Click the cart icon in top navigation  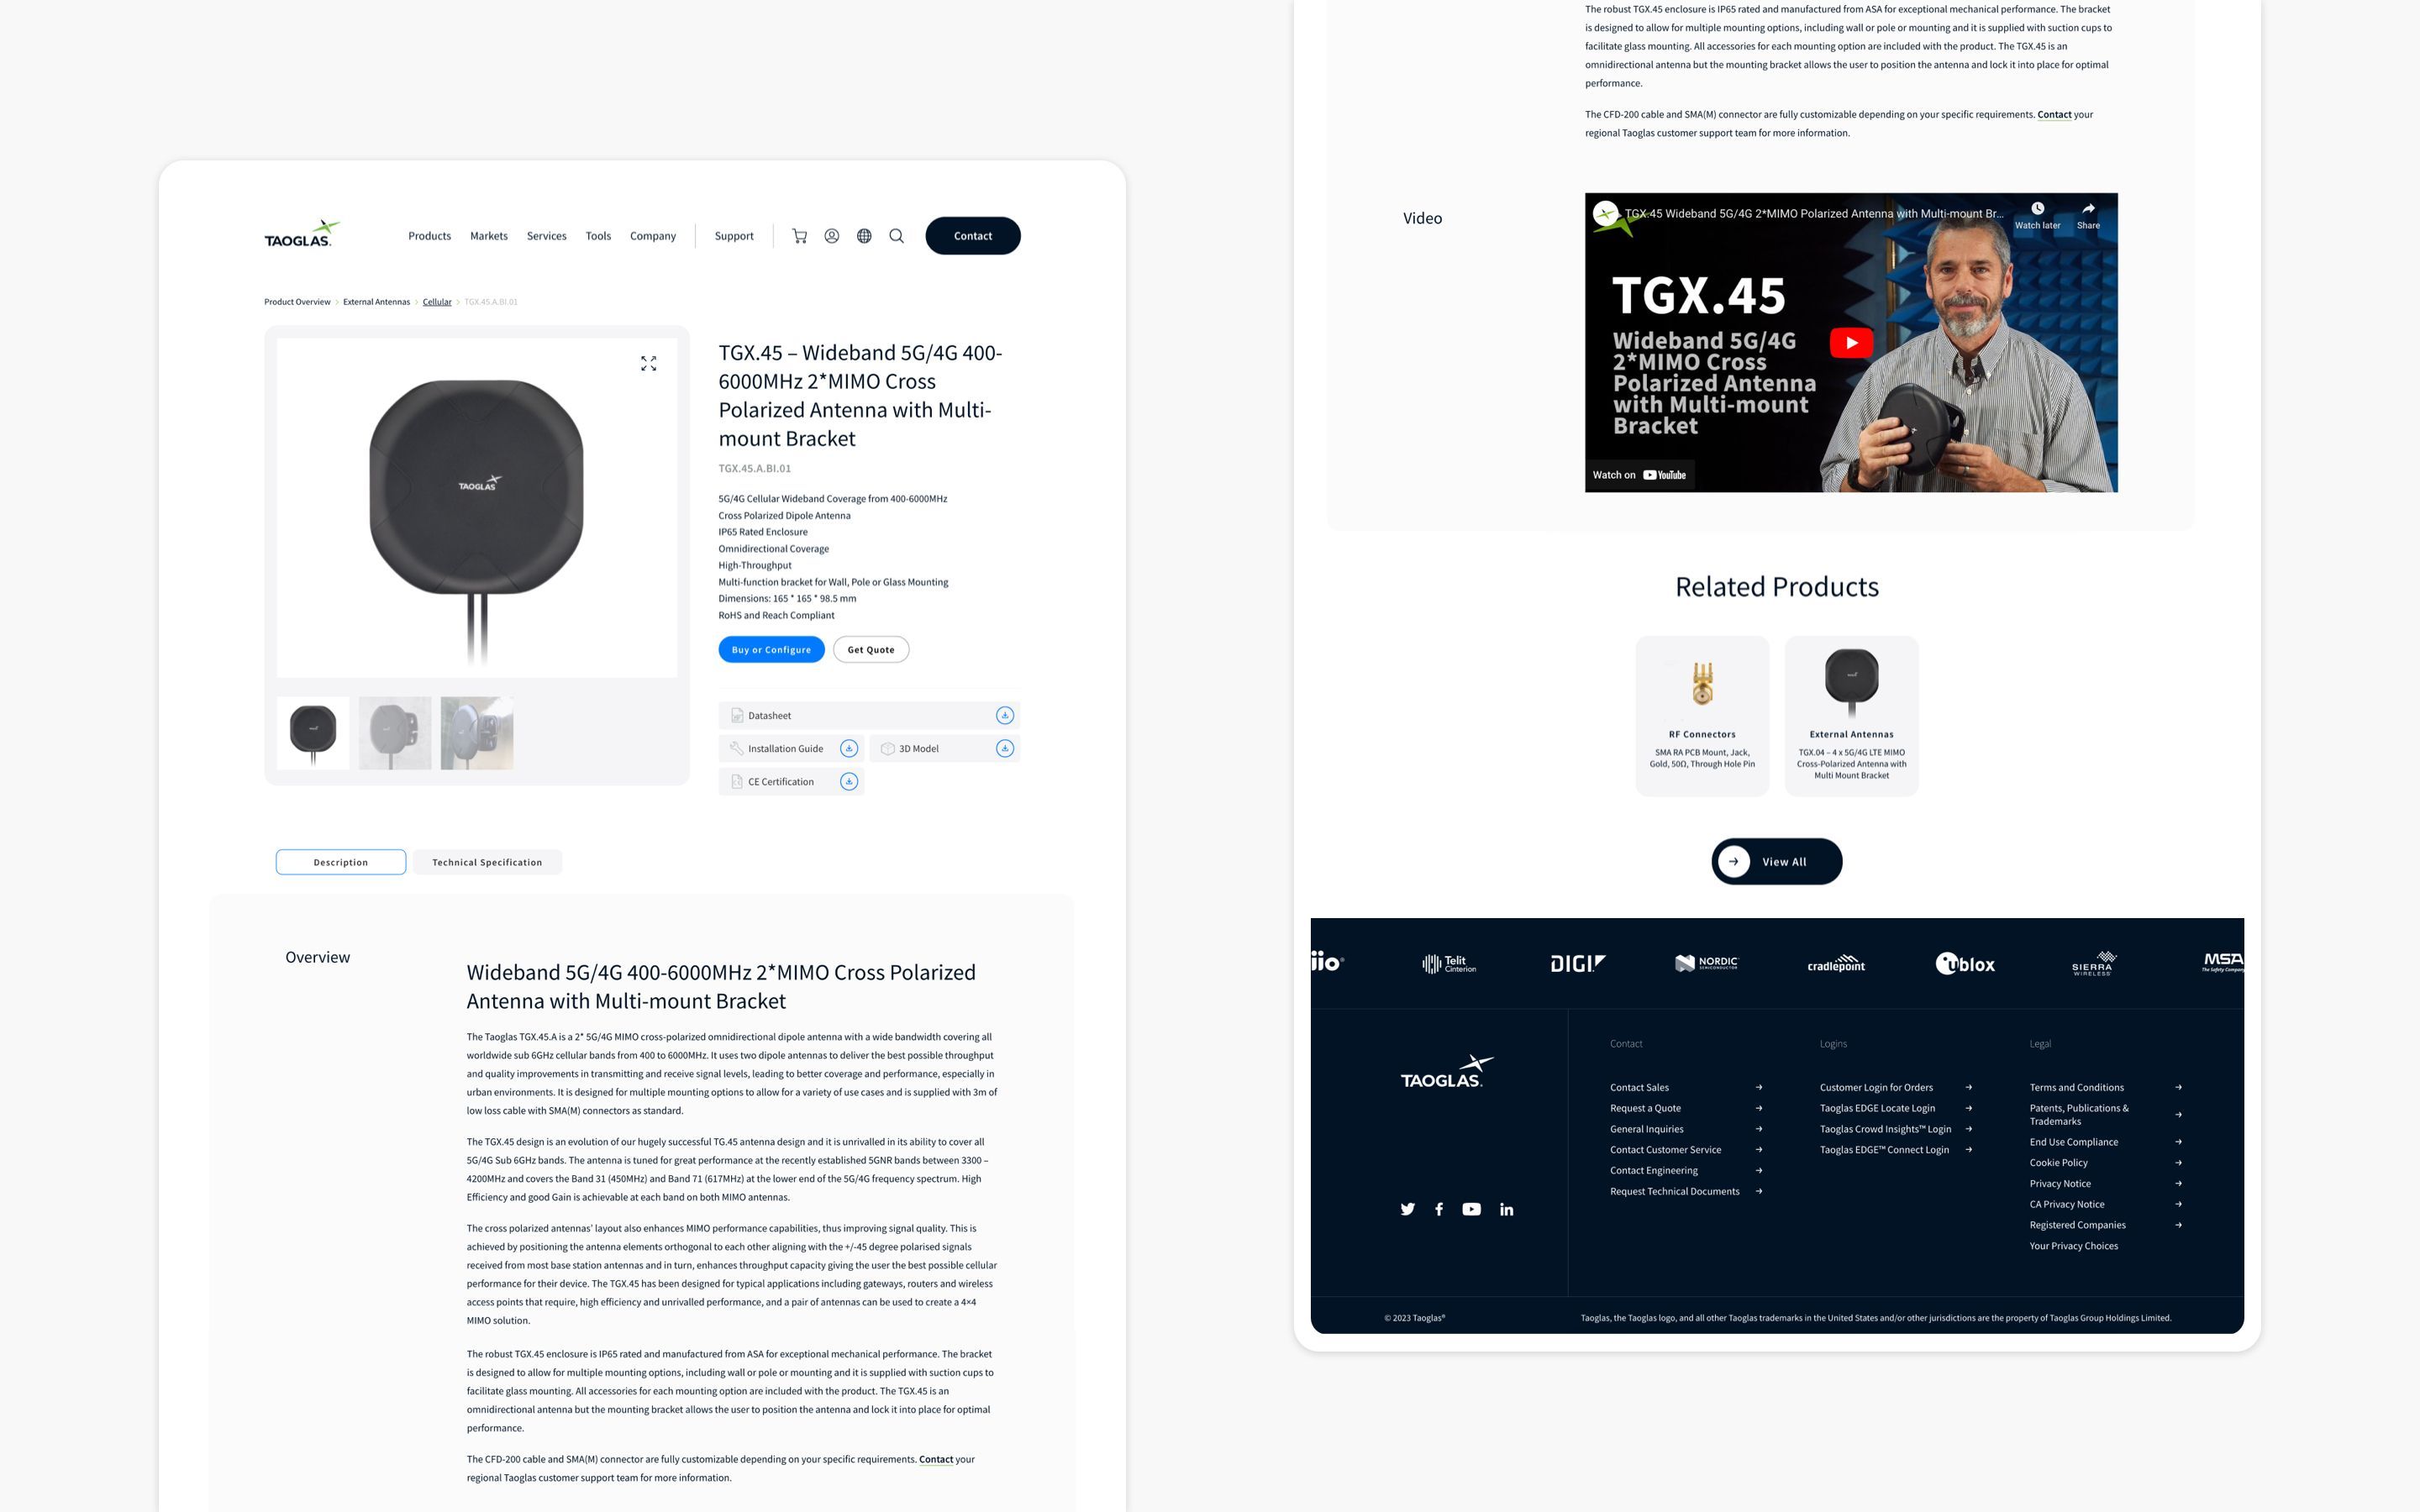tap(798, 235)
